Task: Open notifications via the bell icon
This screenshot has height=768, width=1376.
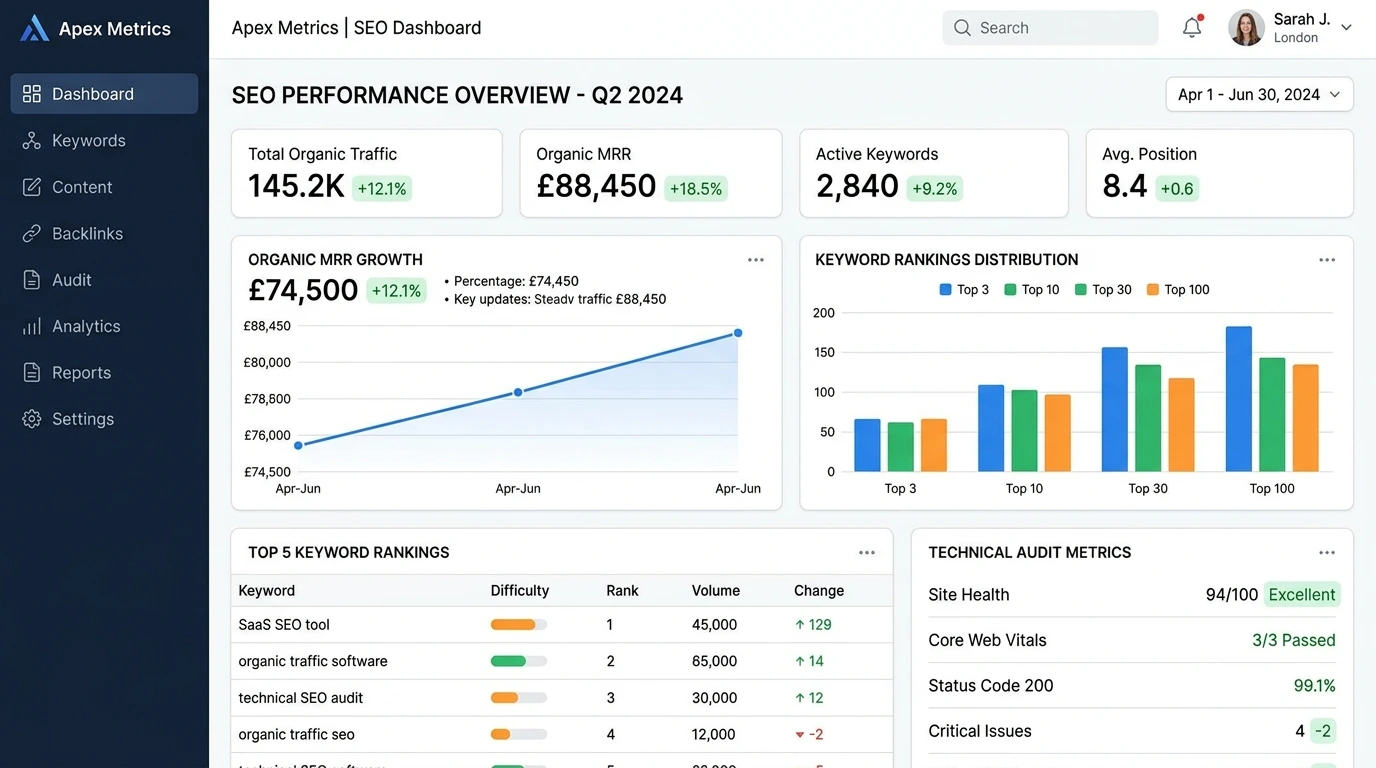Action: point(1192,27)
